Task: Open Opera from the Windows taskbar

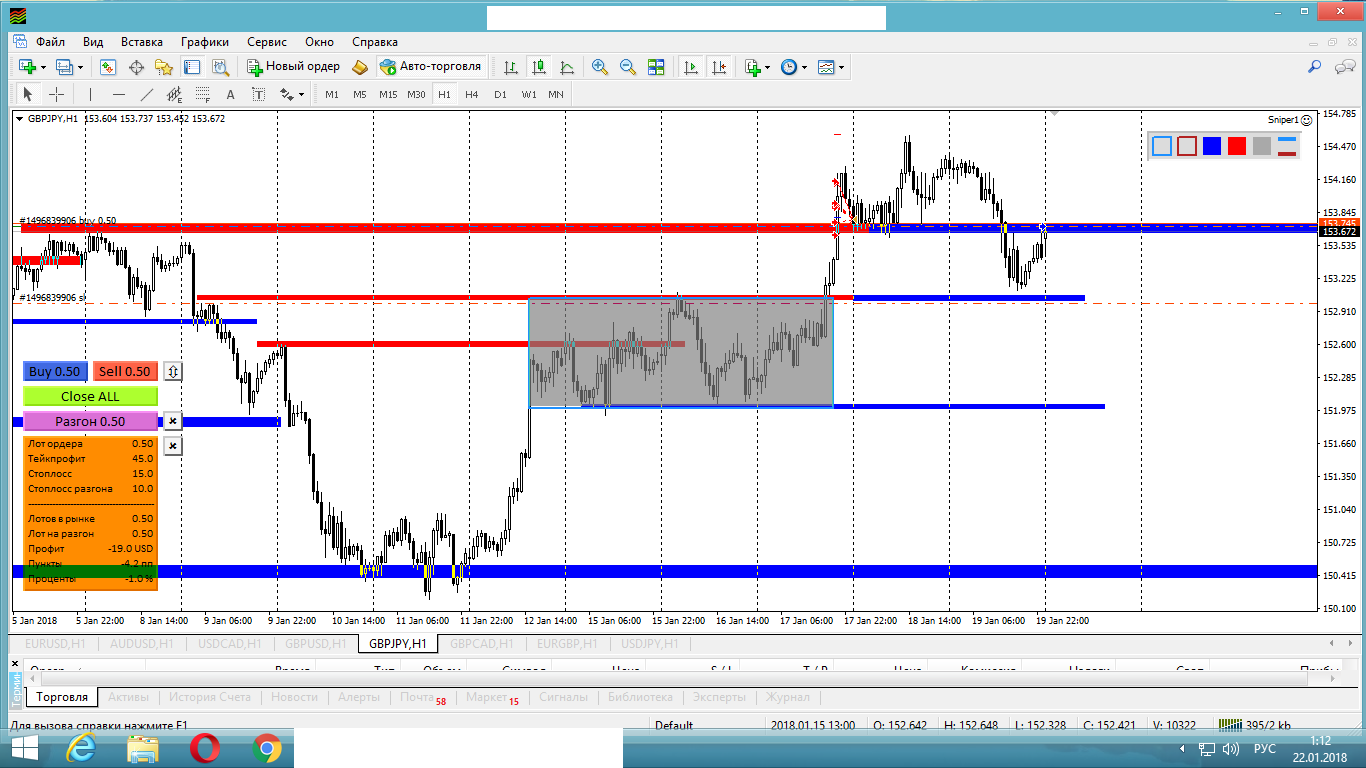Action: [x=205, y=748]
